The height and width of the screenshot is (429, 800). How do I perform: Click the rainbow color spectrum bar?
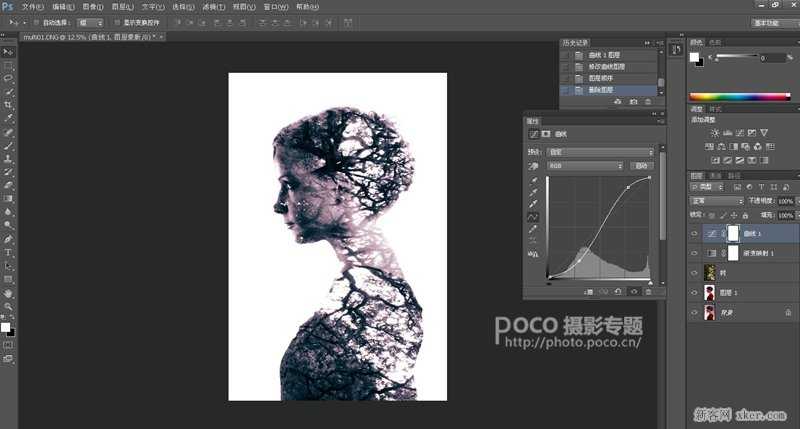(x=740, y=95)
